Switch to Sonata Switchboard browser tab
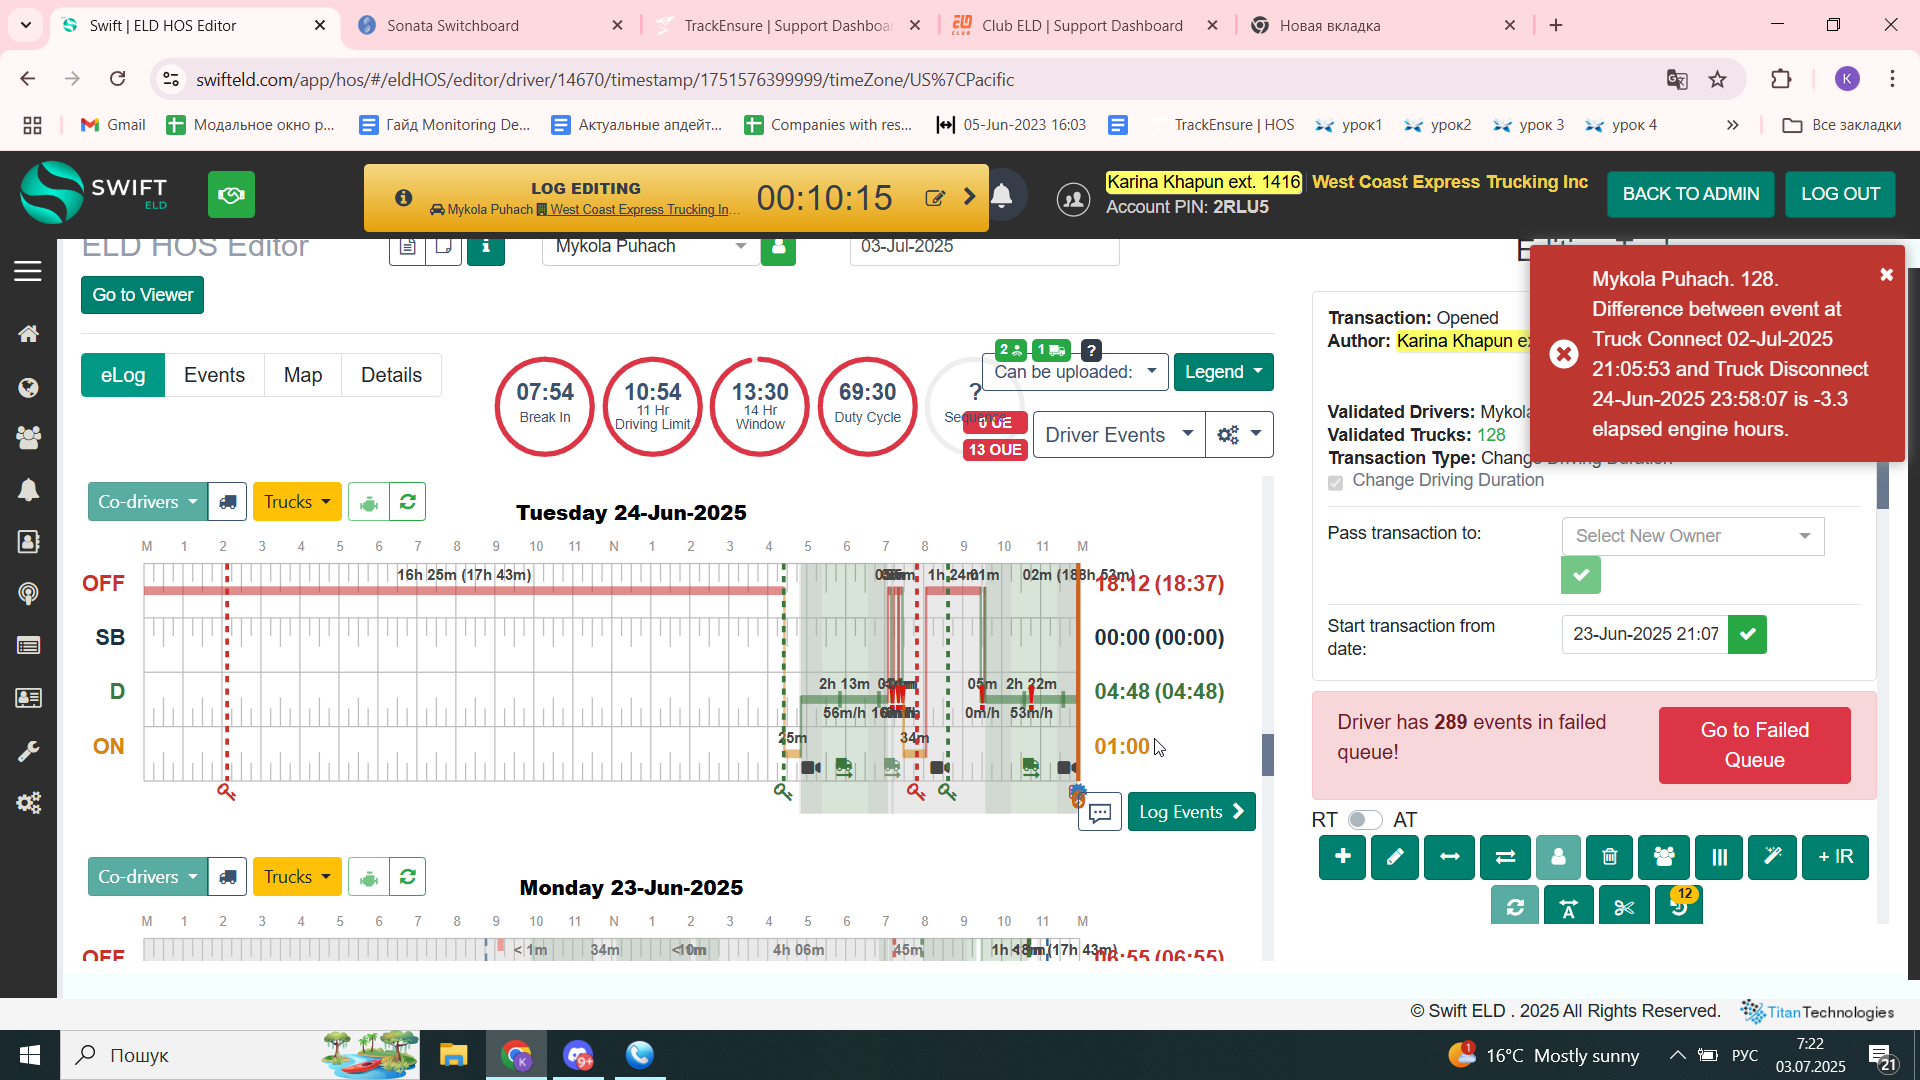 [490, 25]
